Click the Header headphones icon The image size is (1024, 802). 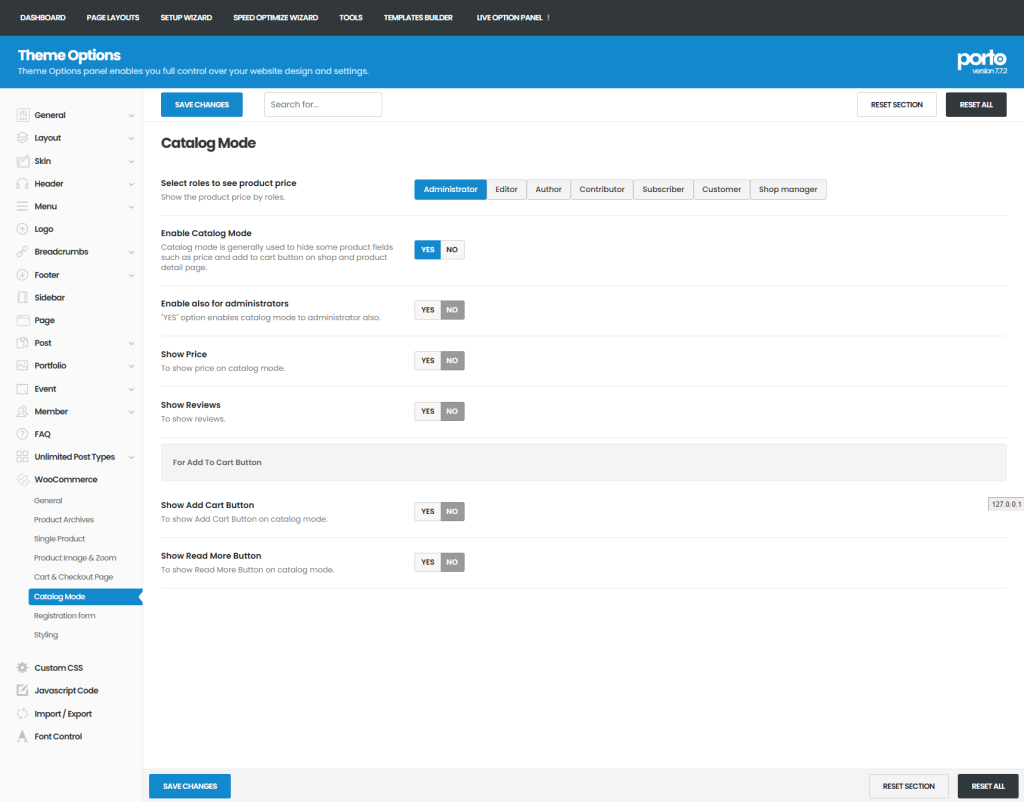point(23,184)
